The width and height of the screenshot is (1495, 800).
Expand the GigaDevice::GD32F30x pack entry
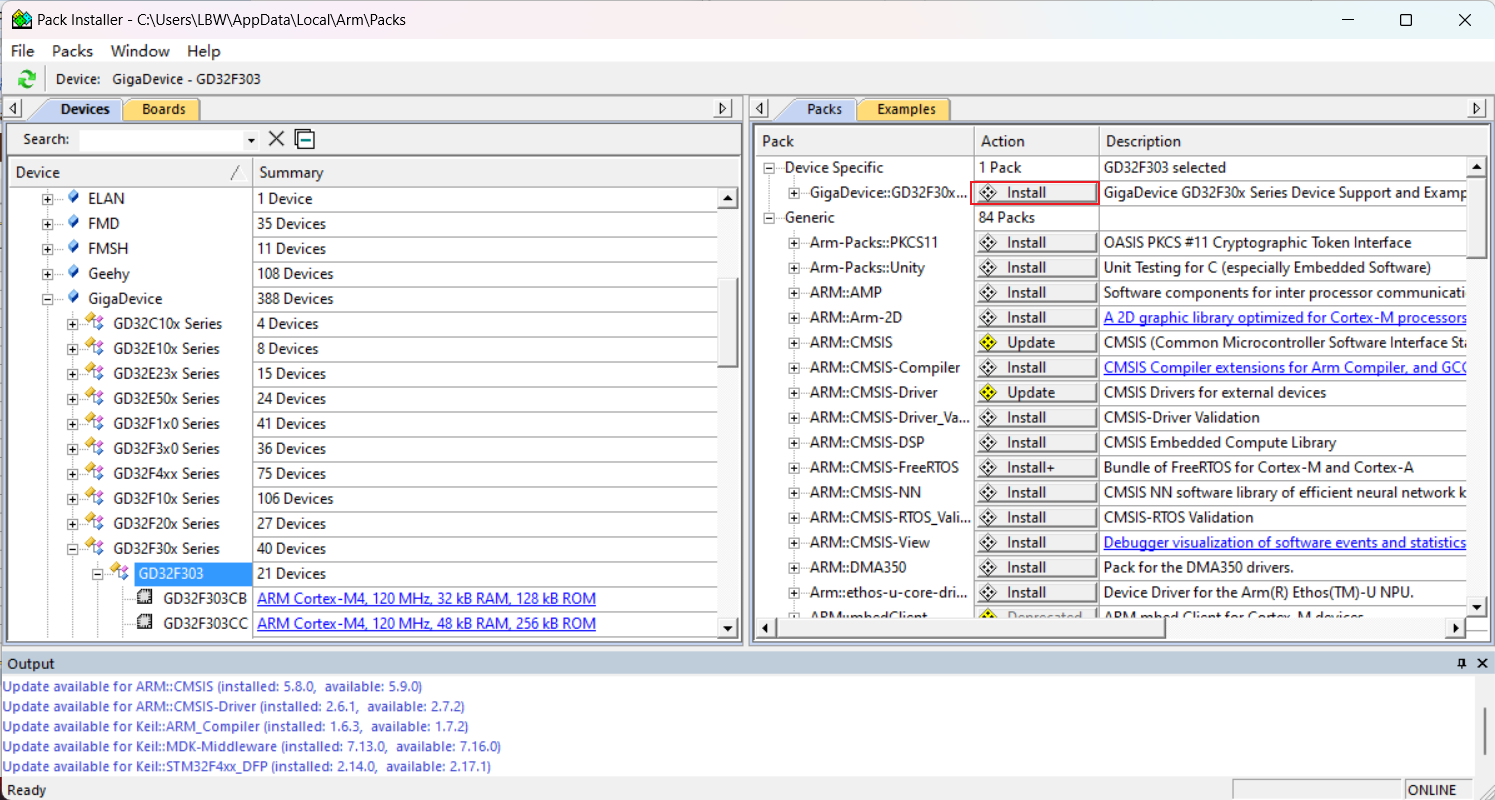click(794, 193)
